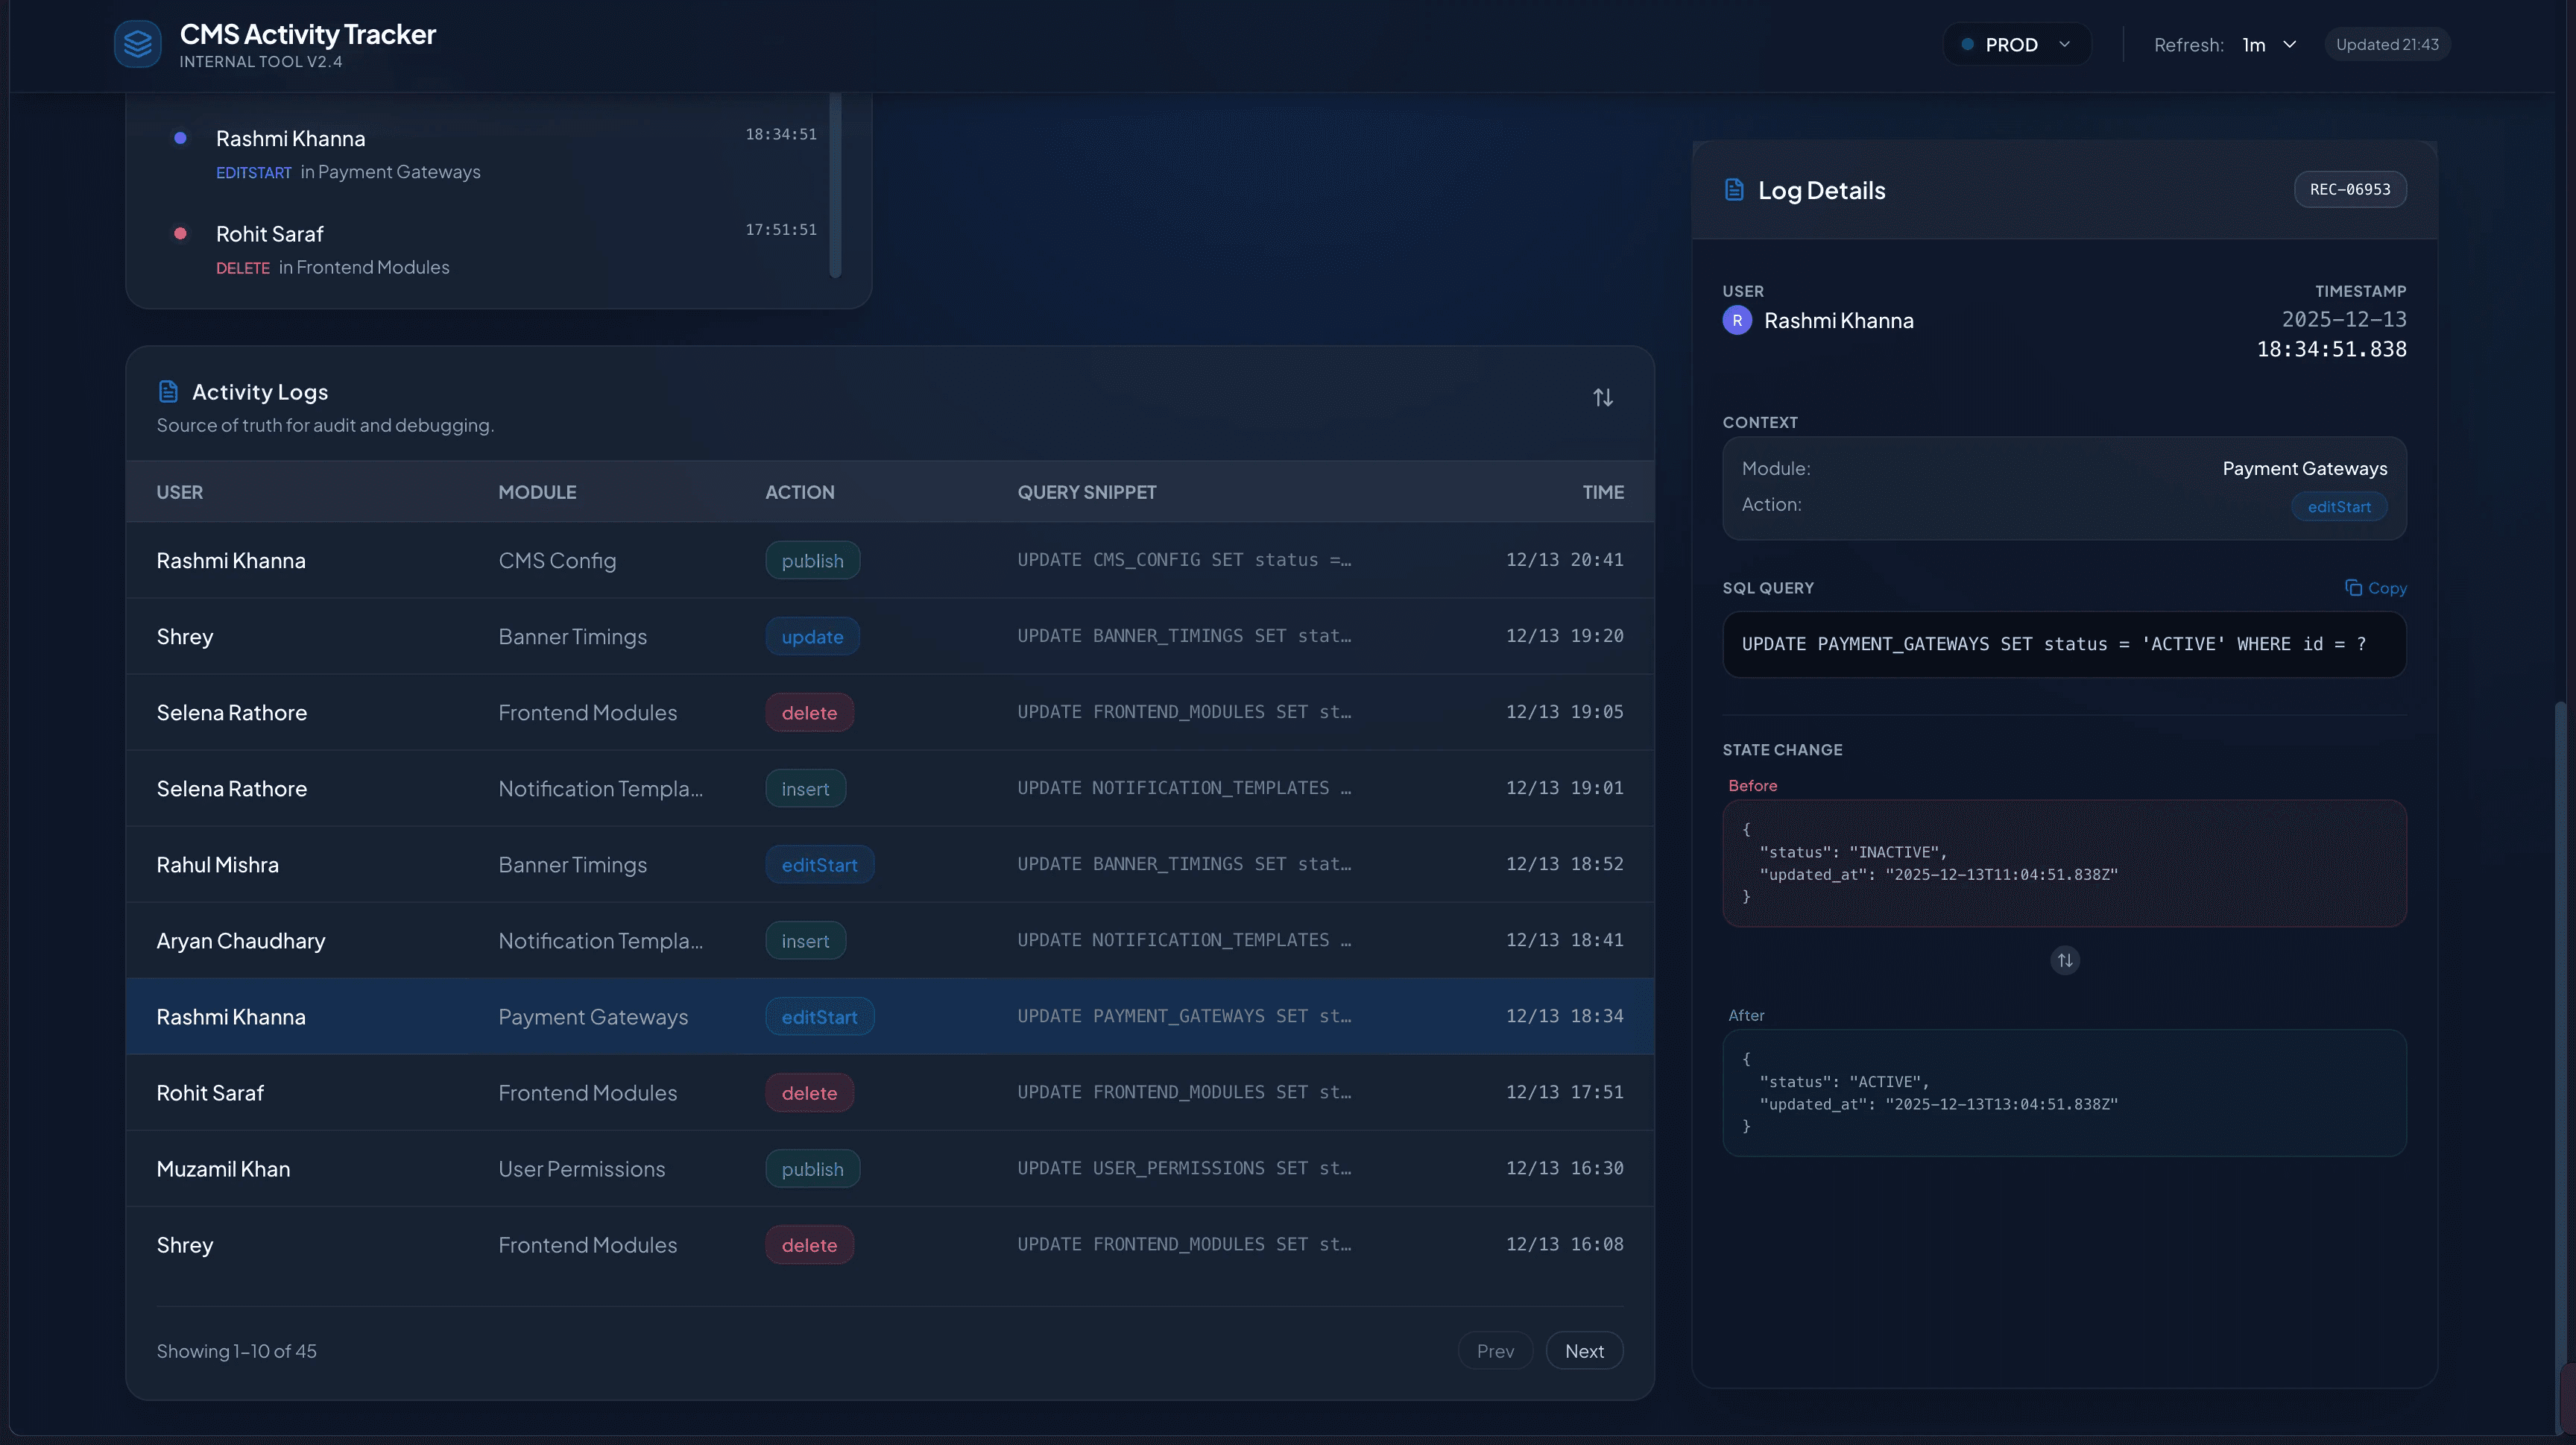
Task: Go to the Next page of logs
Action: [x=1583, y=1351]
